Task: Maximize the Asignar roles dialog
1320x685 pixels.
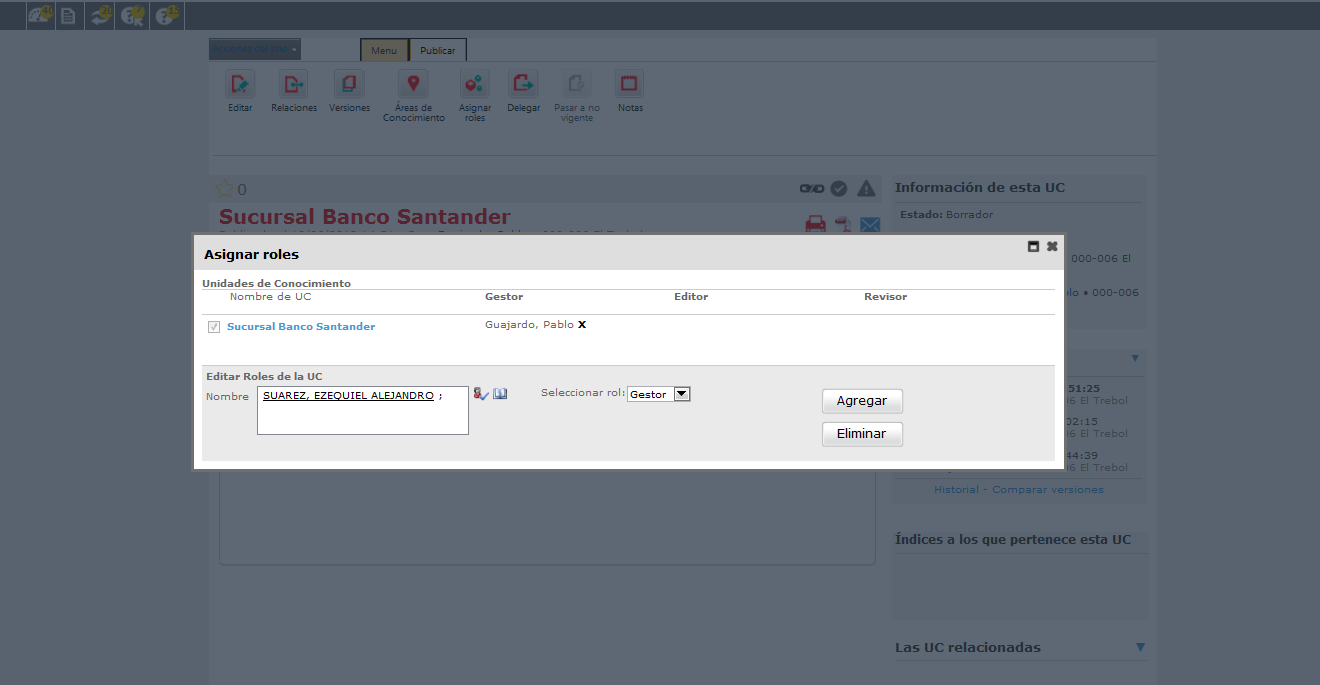Action: pyautogui.click(x=1034, y=246)
